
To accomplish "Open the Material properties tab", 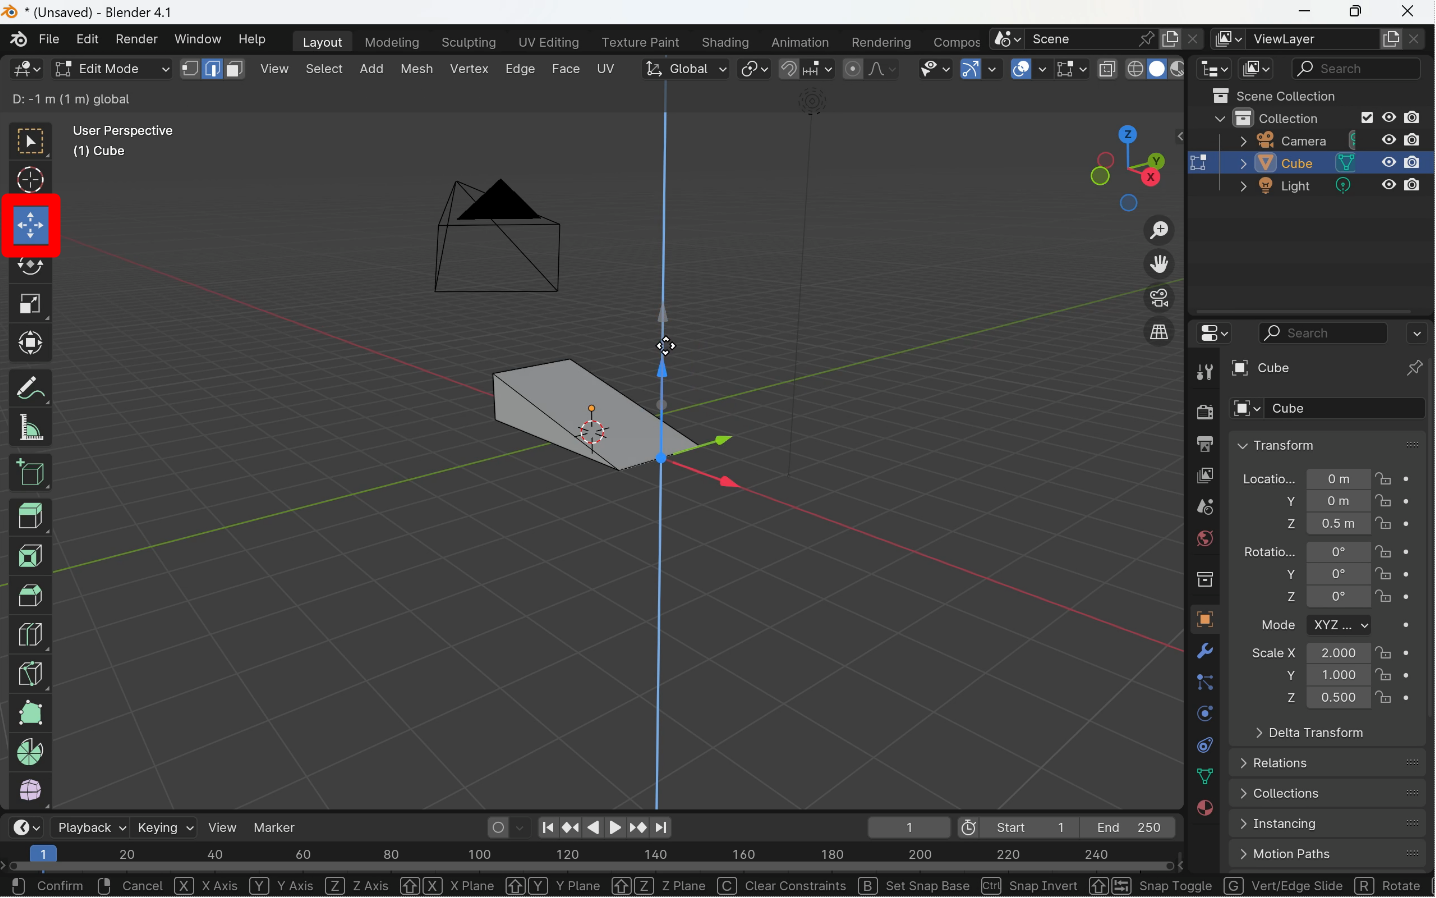I will pyautogui.click(x=1205, y=807).
